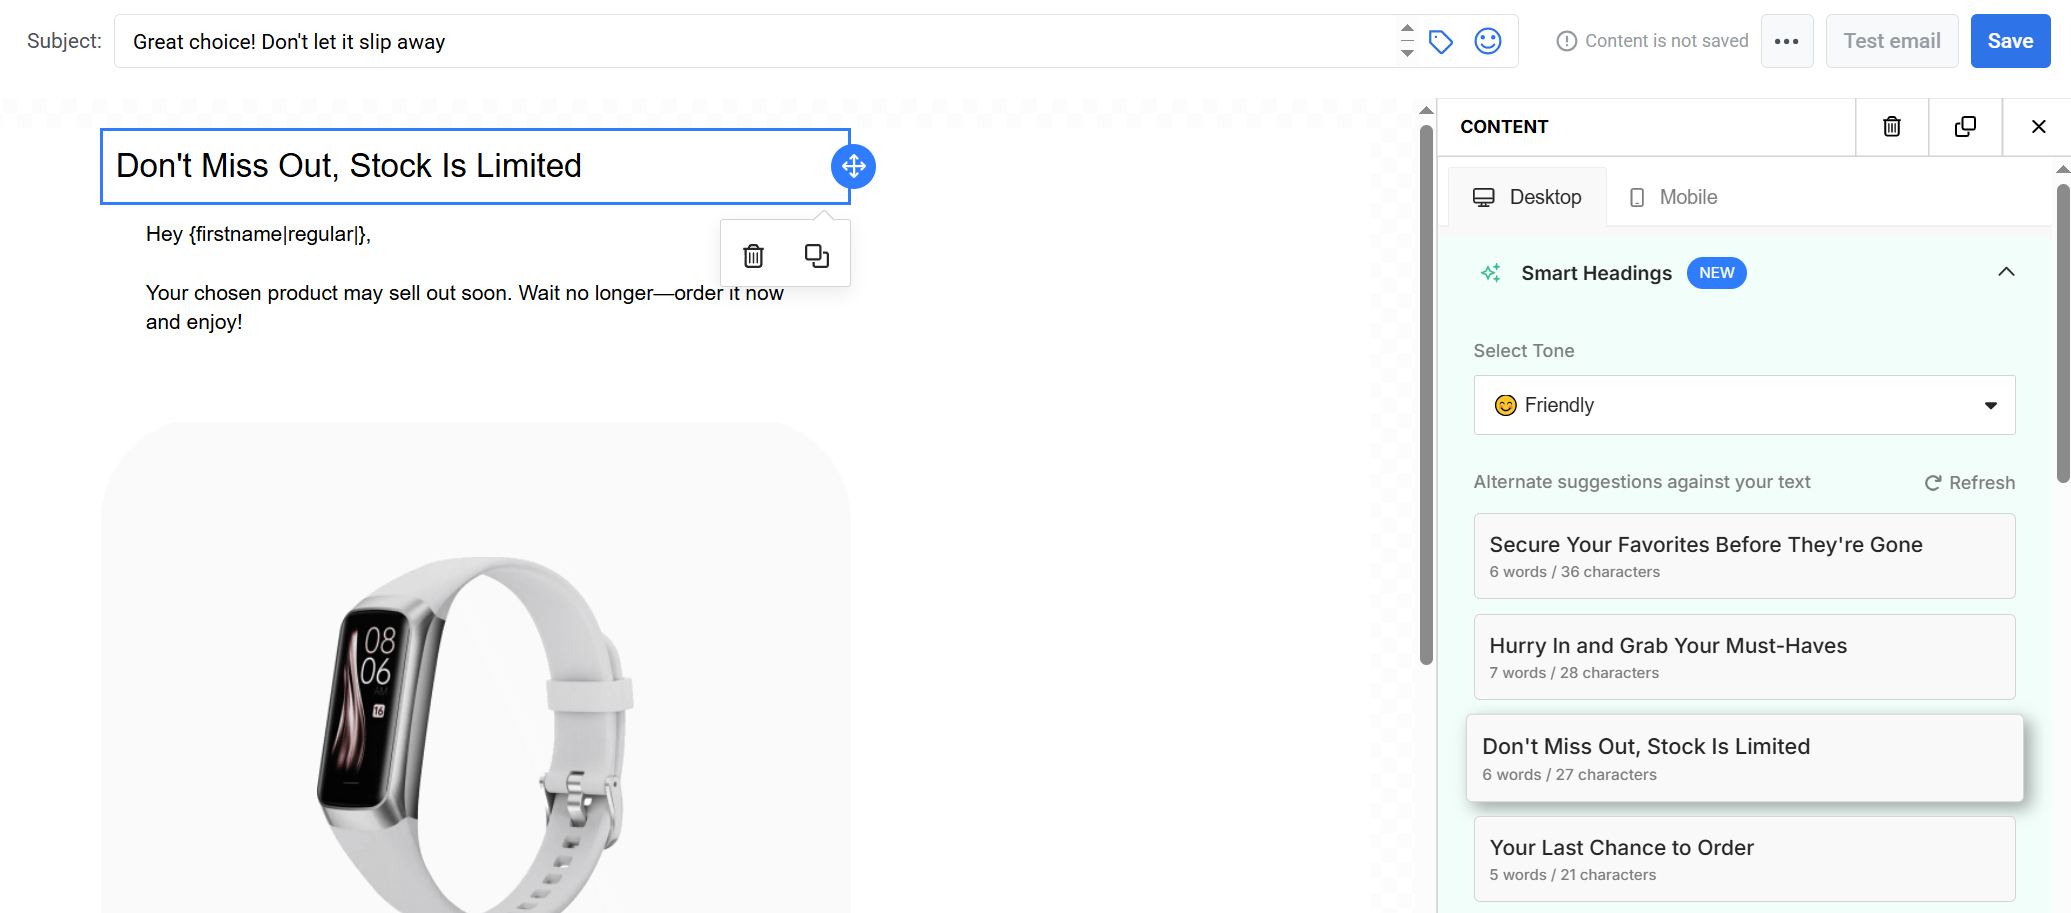This screenshot has height=913, width=2071.
Task: Pick suggestion 'Hurry In and Grab Your Must-Haves'
Action: (1743, 657)
